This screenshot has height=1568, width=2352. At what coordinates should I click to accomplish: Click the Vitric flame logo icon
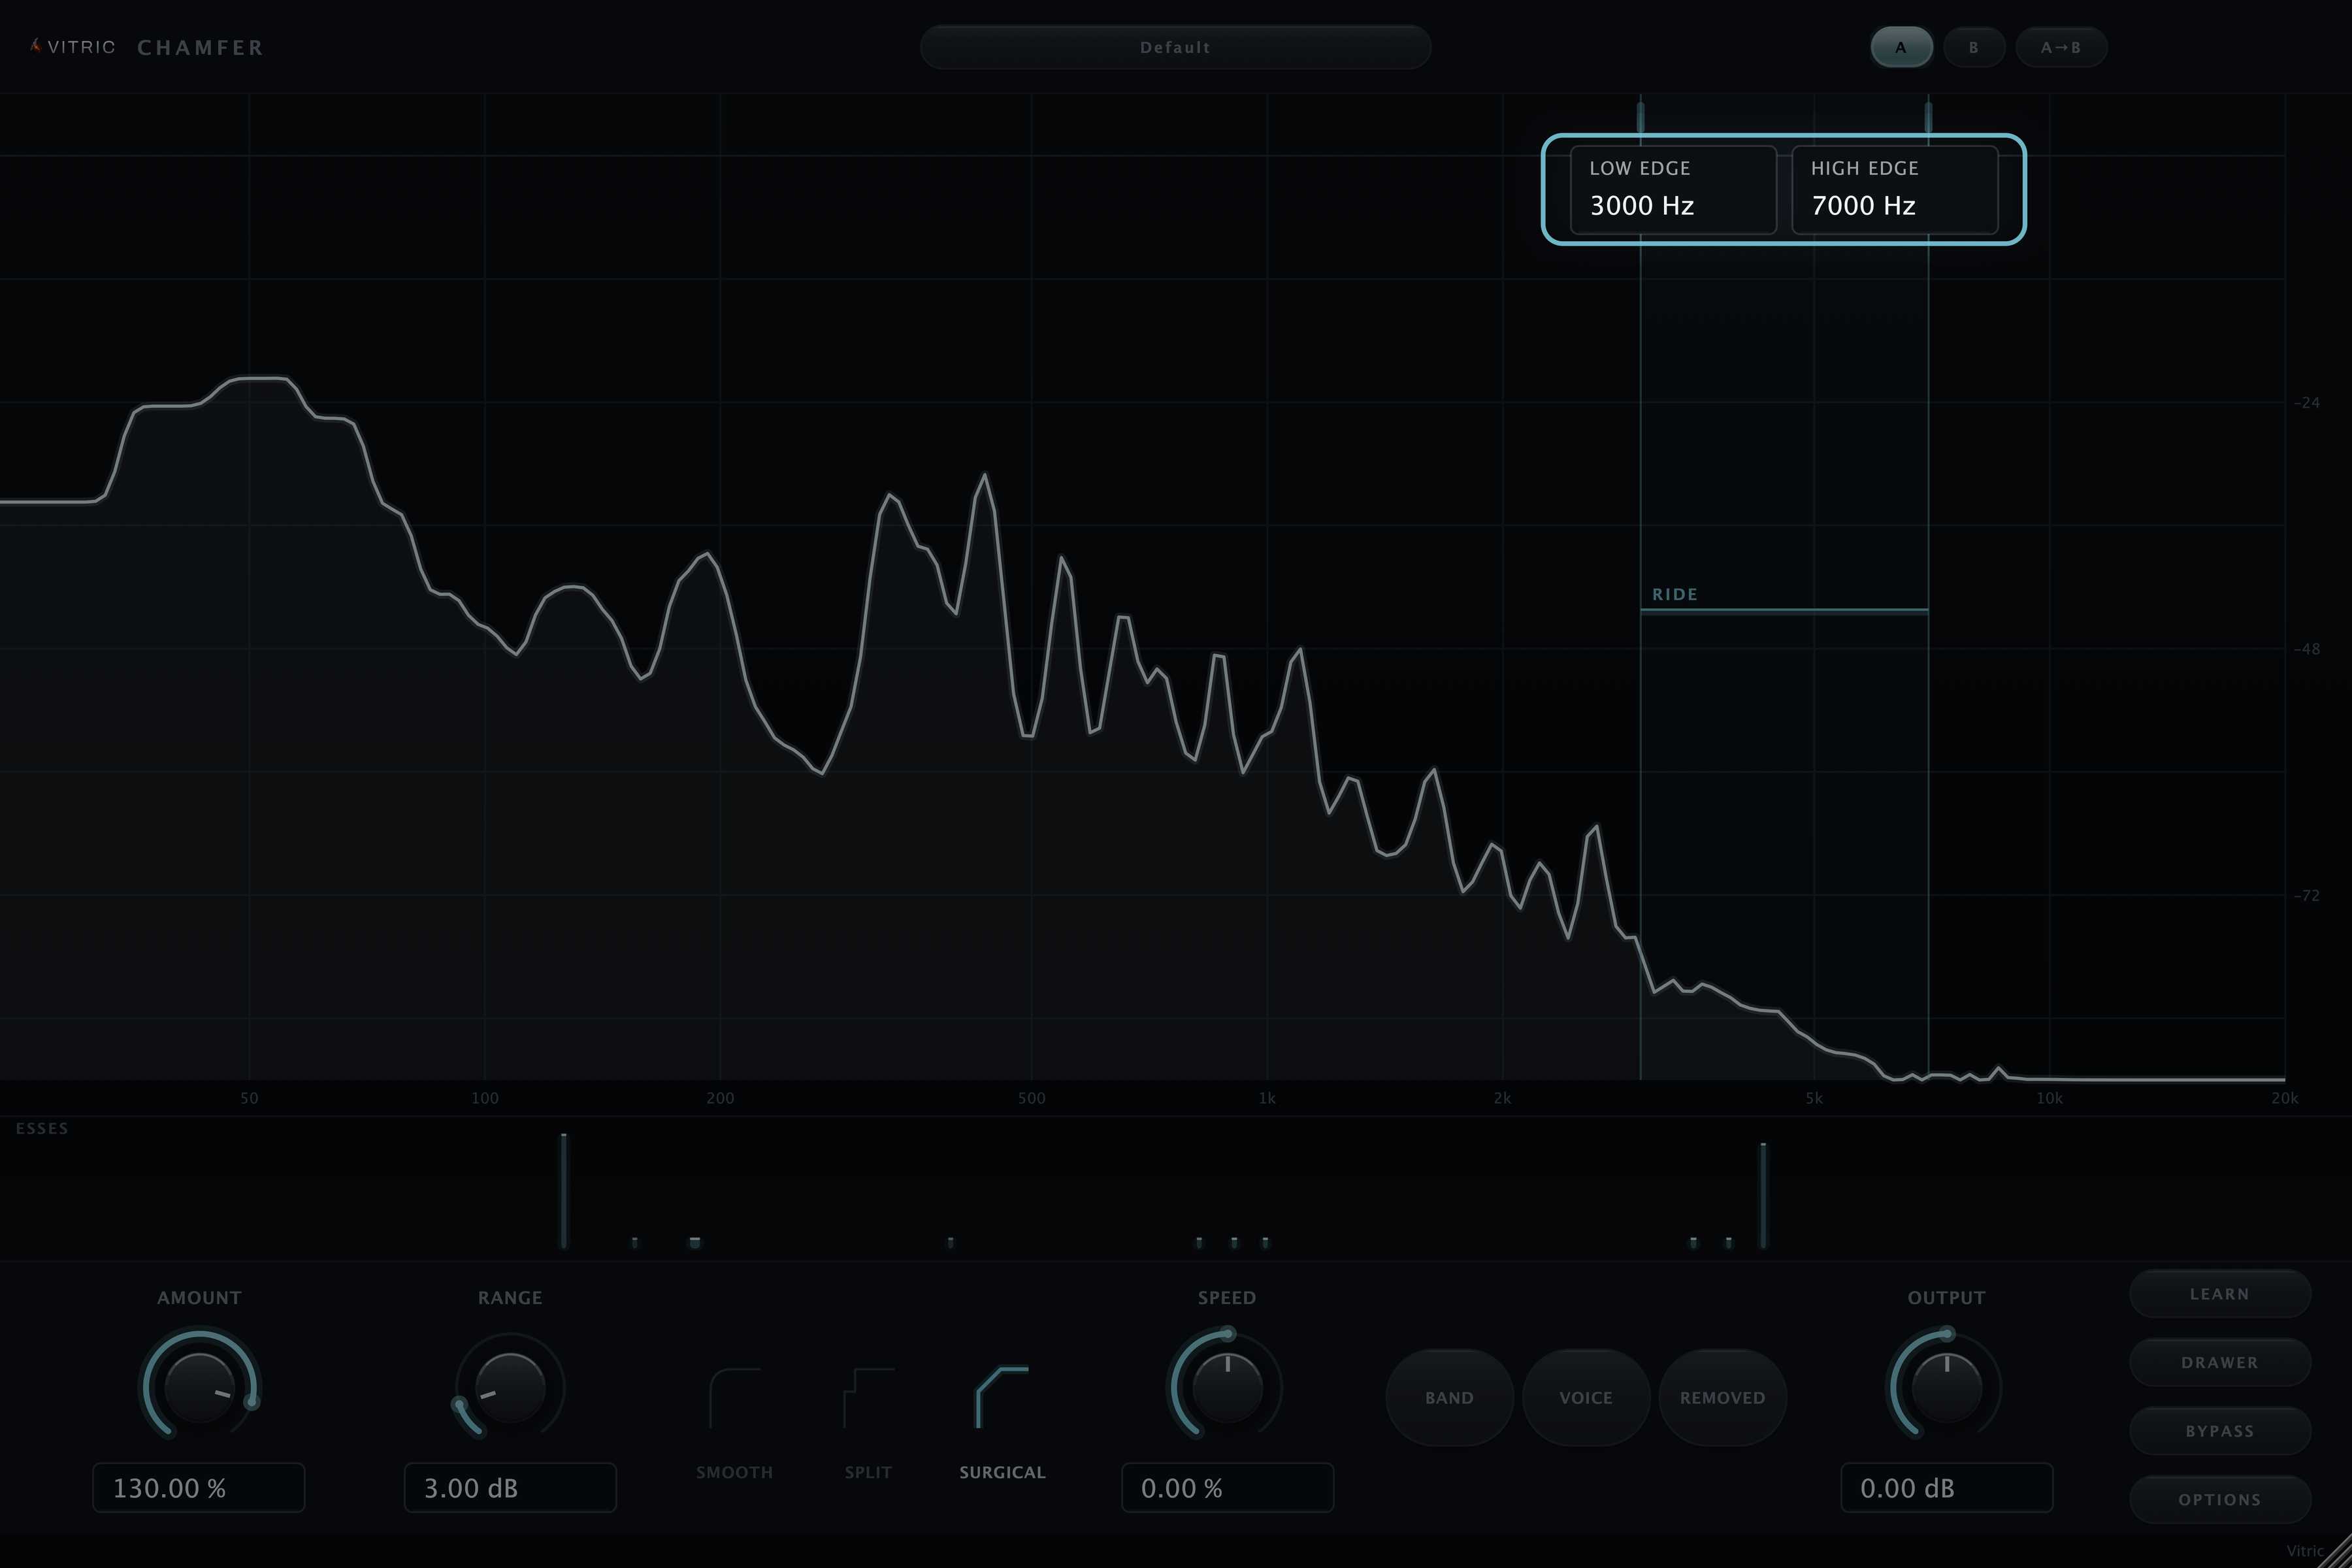pyautogui.click(x=36, y=46)
